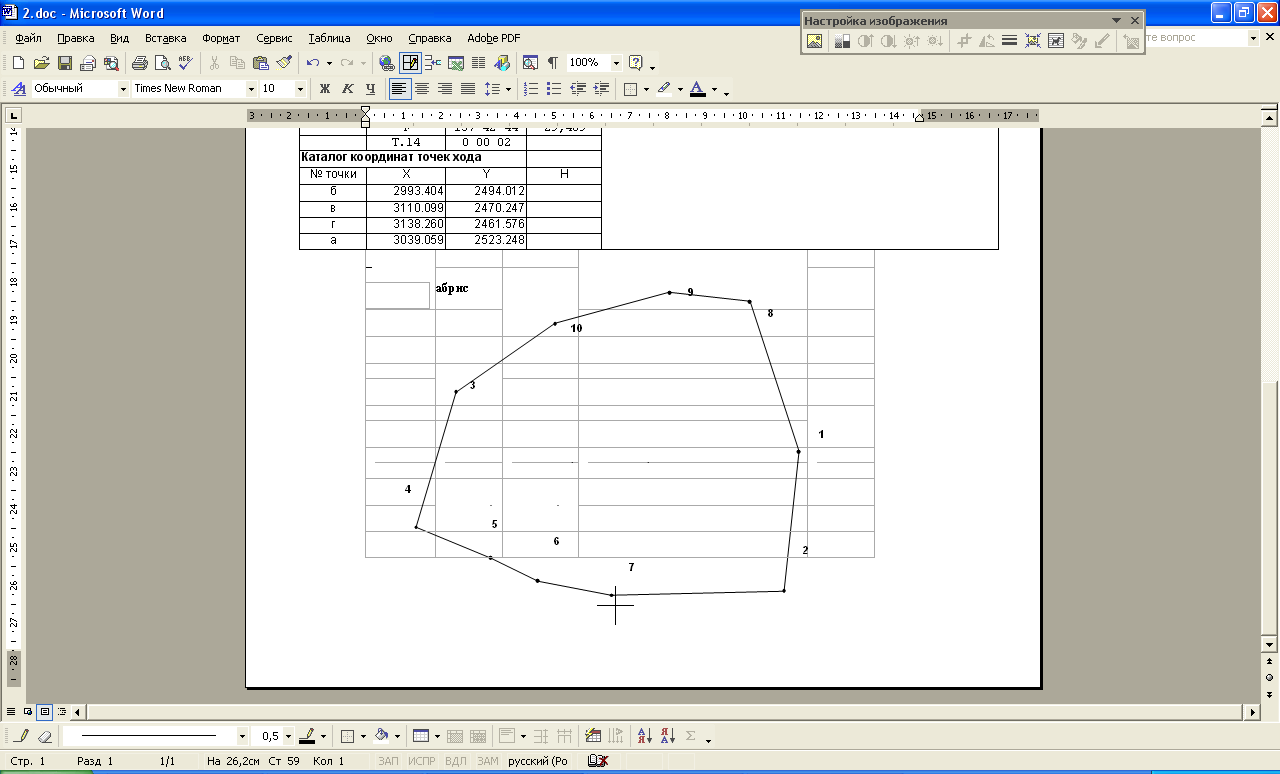Justify the paragraph text
1280x774 pixels.
(468, 89)
